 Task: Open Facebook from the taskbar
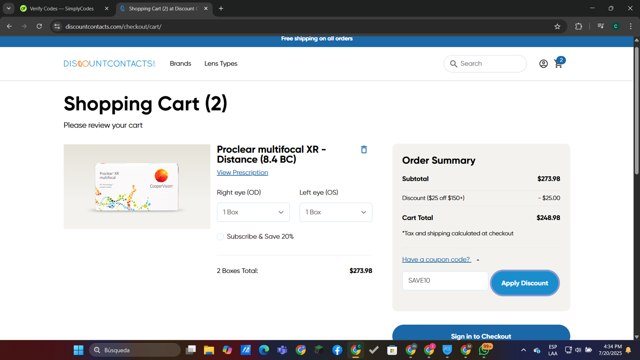(x=337, y=350)
